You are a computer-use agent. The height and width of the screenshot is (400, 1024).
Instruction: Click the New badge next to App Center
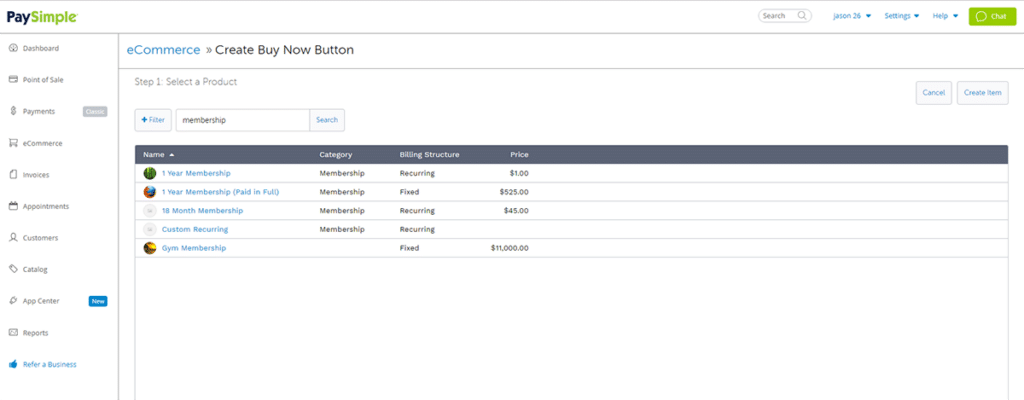coord(98,301)
